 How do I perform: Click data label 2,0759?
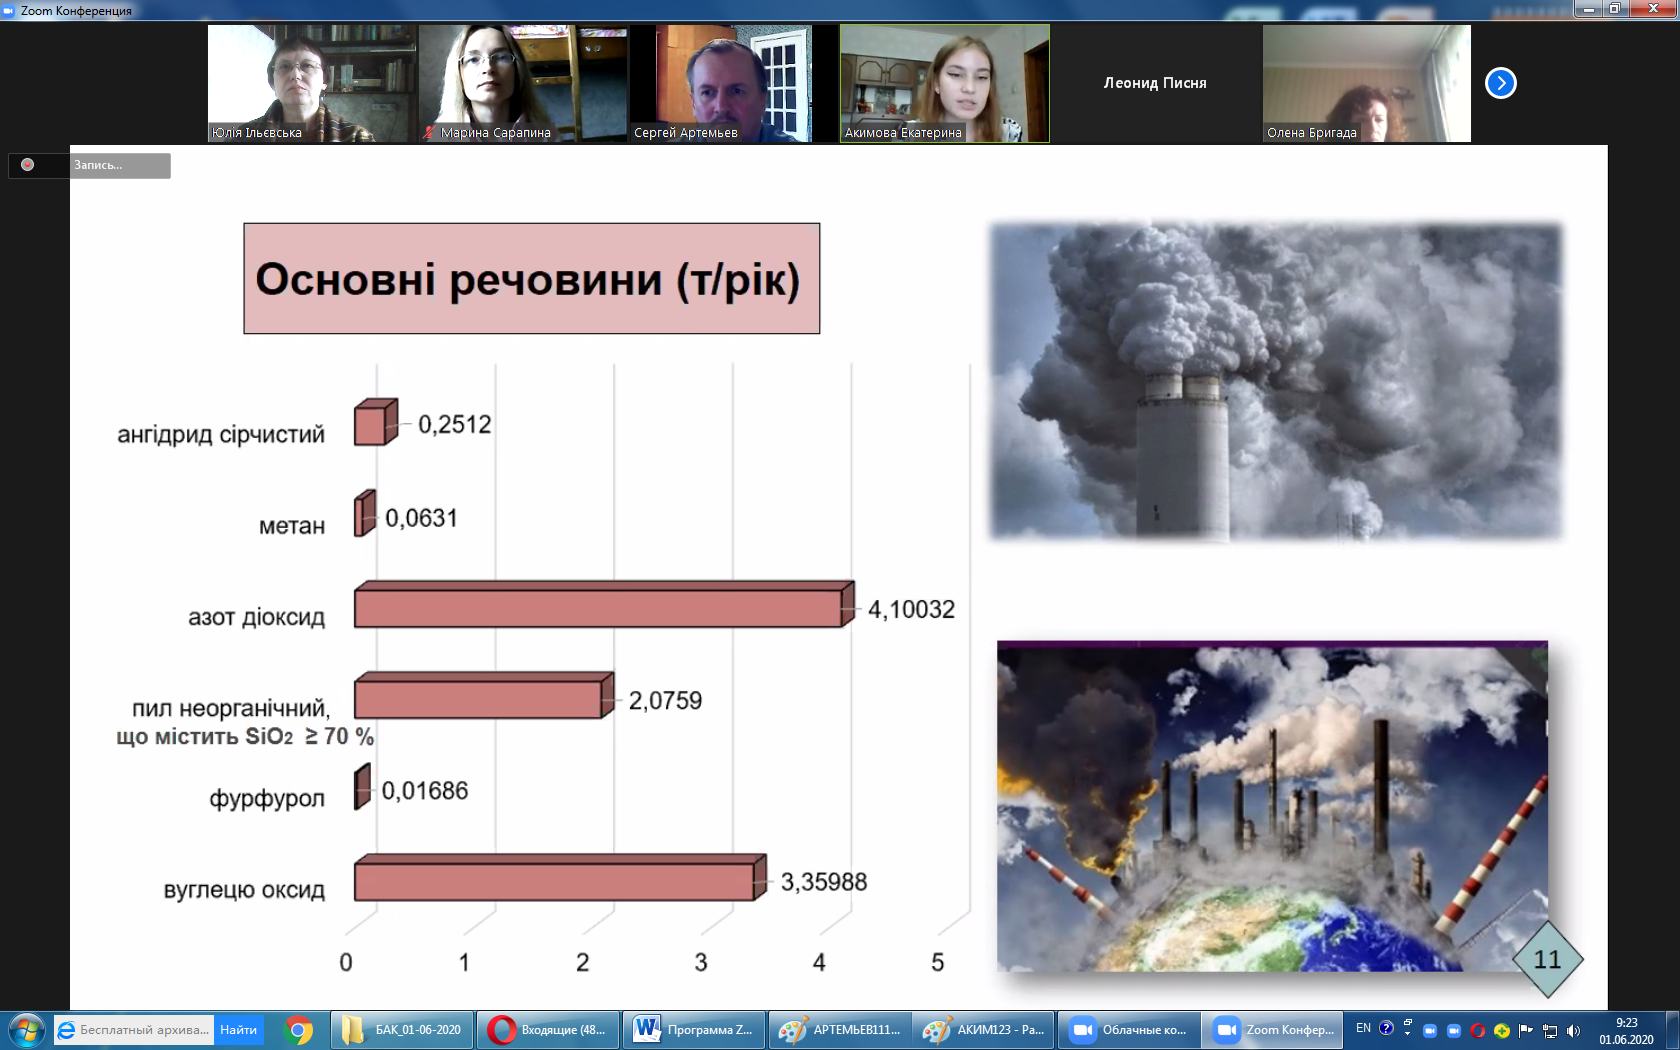665,700
